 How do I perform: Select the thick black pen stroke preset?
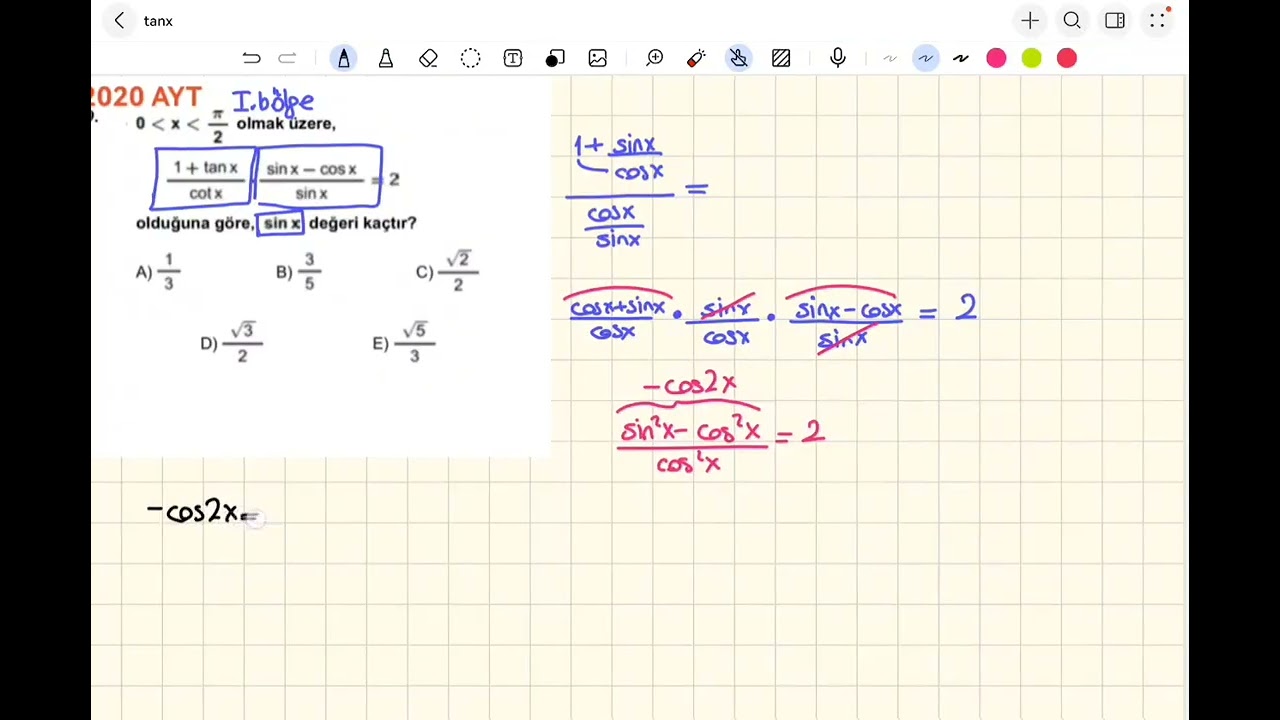[x=961, y=59]
